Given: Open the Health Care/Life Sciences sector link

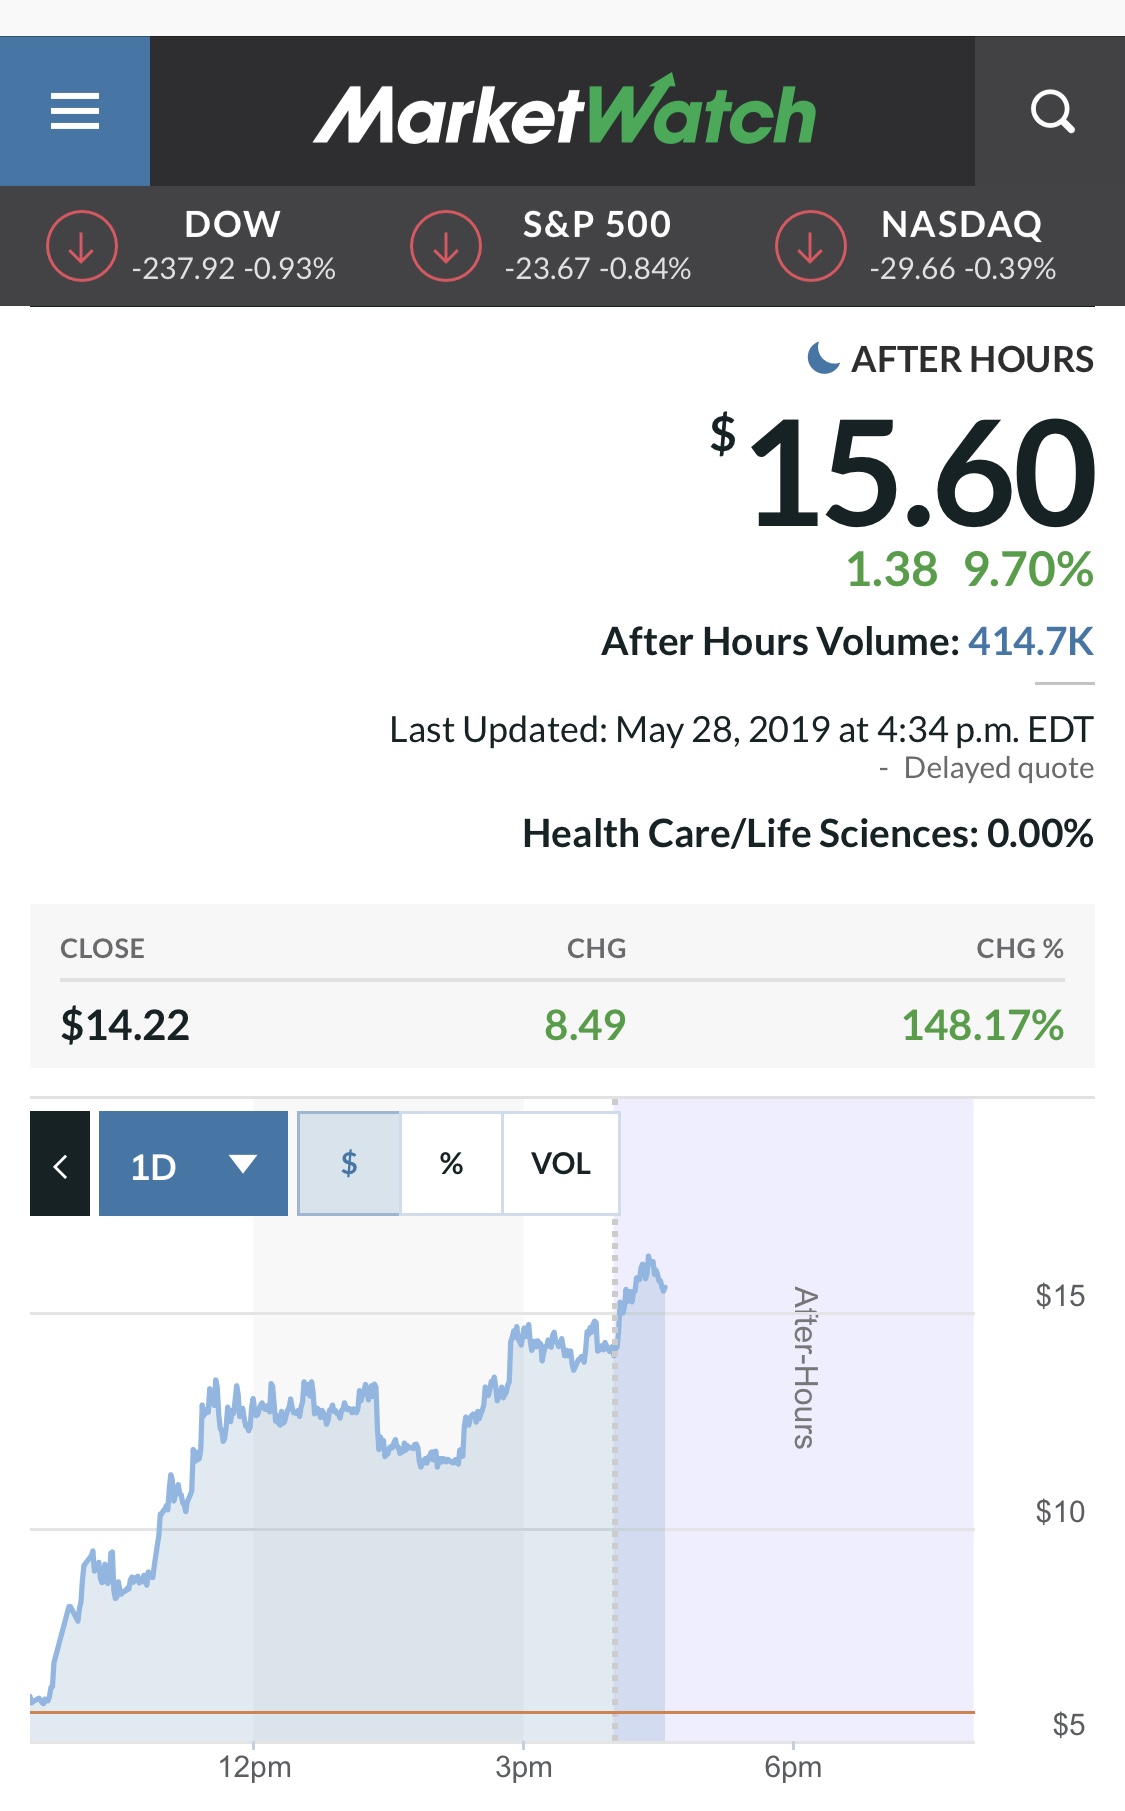Looking at the screenshot, I should 806,834.
